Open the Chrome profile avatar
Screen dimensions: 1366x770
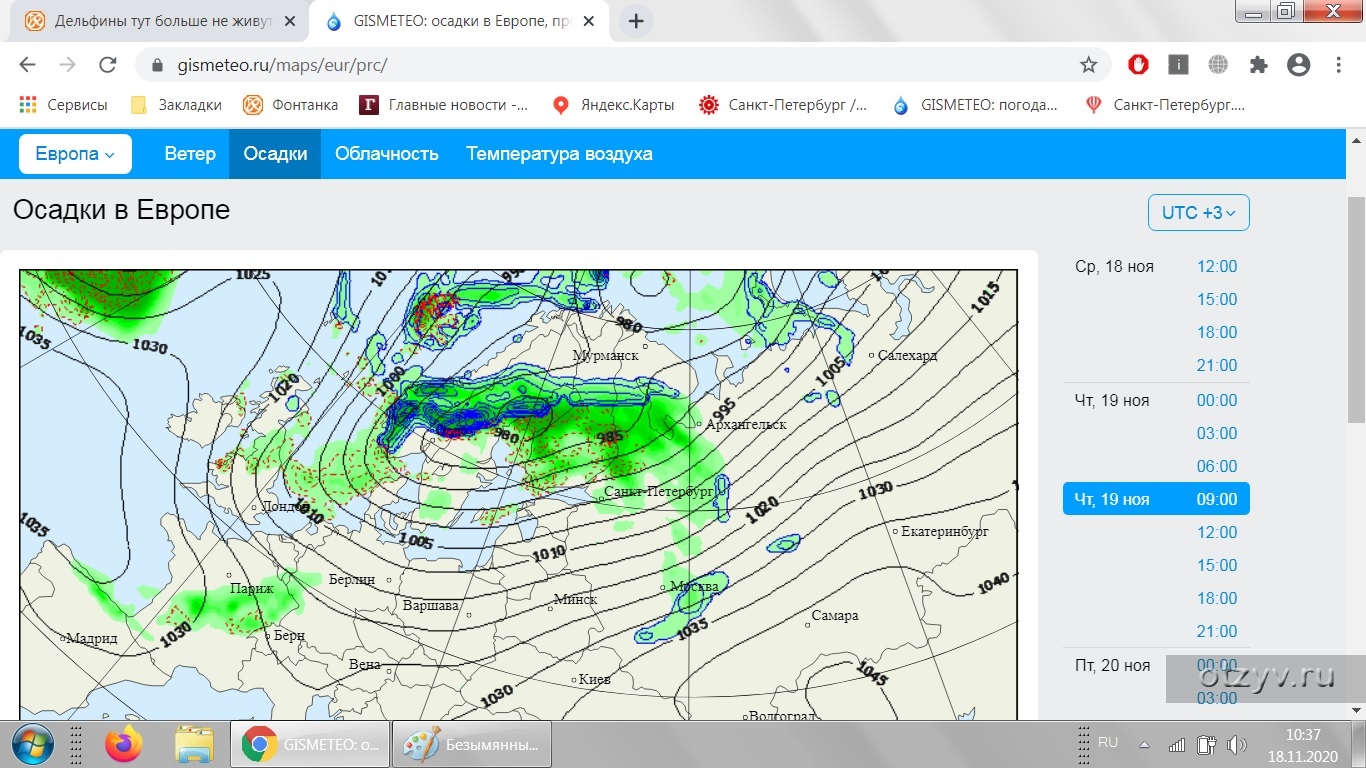coord(1298,65)
